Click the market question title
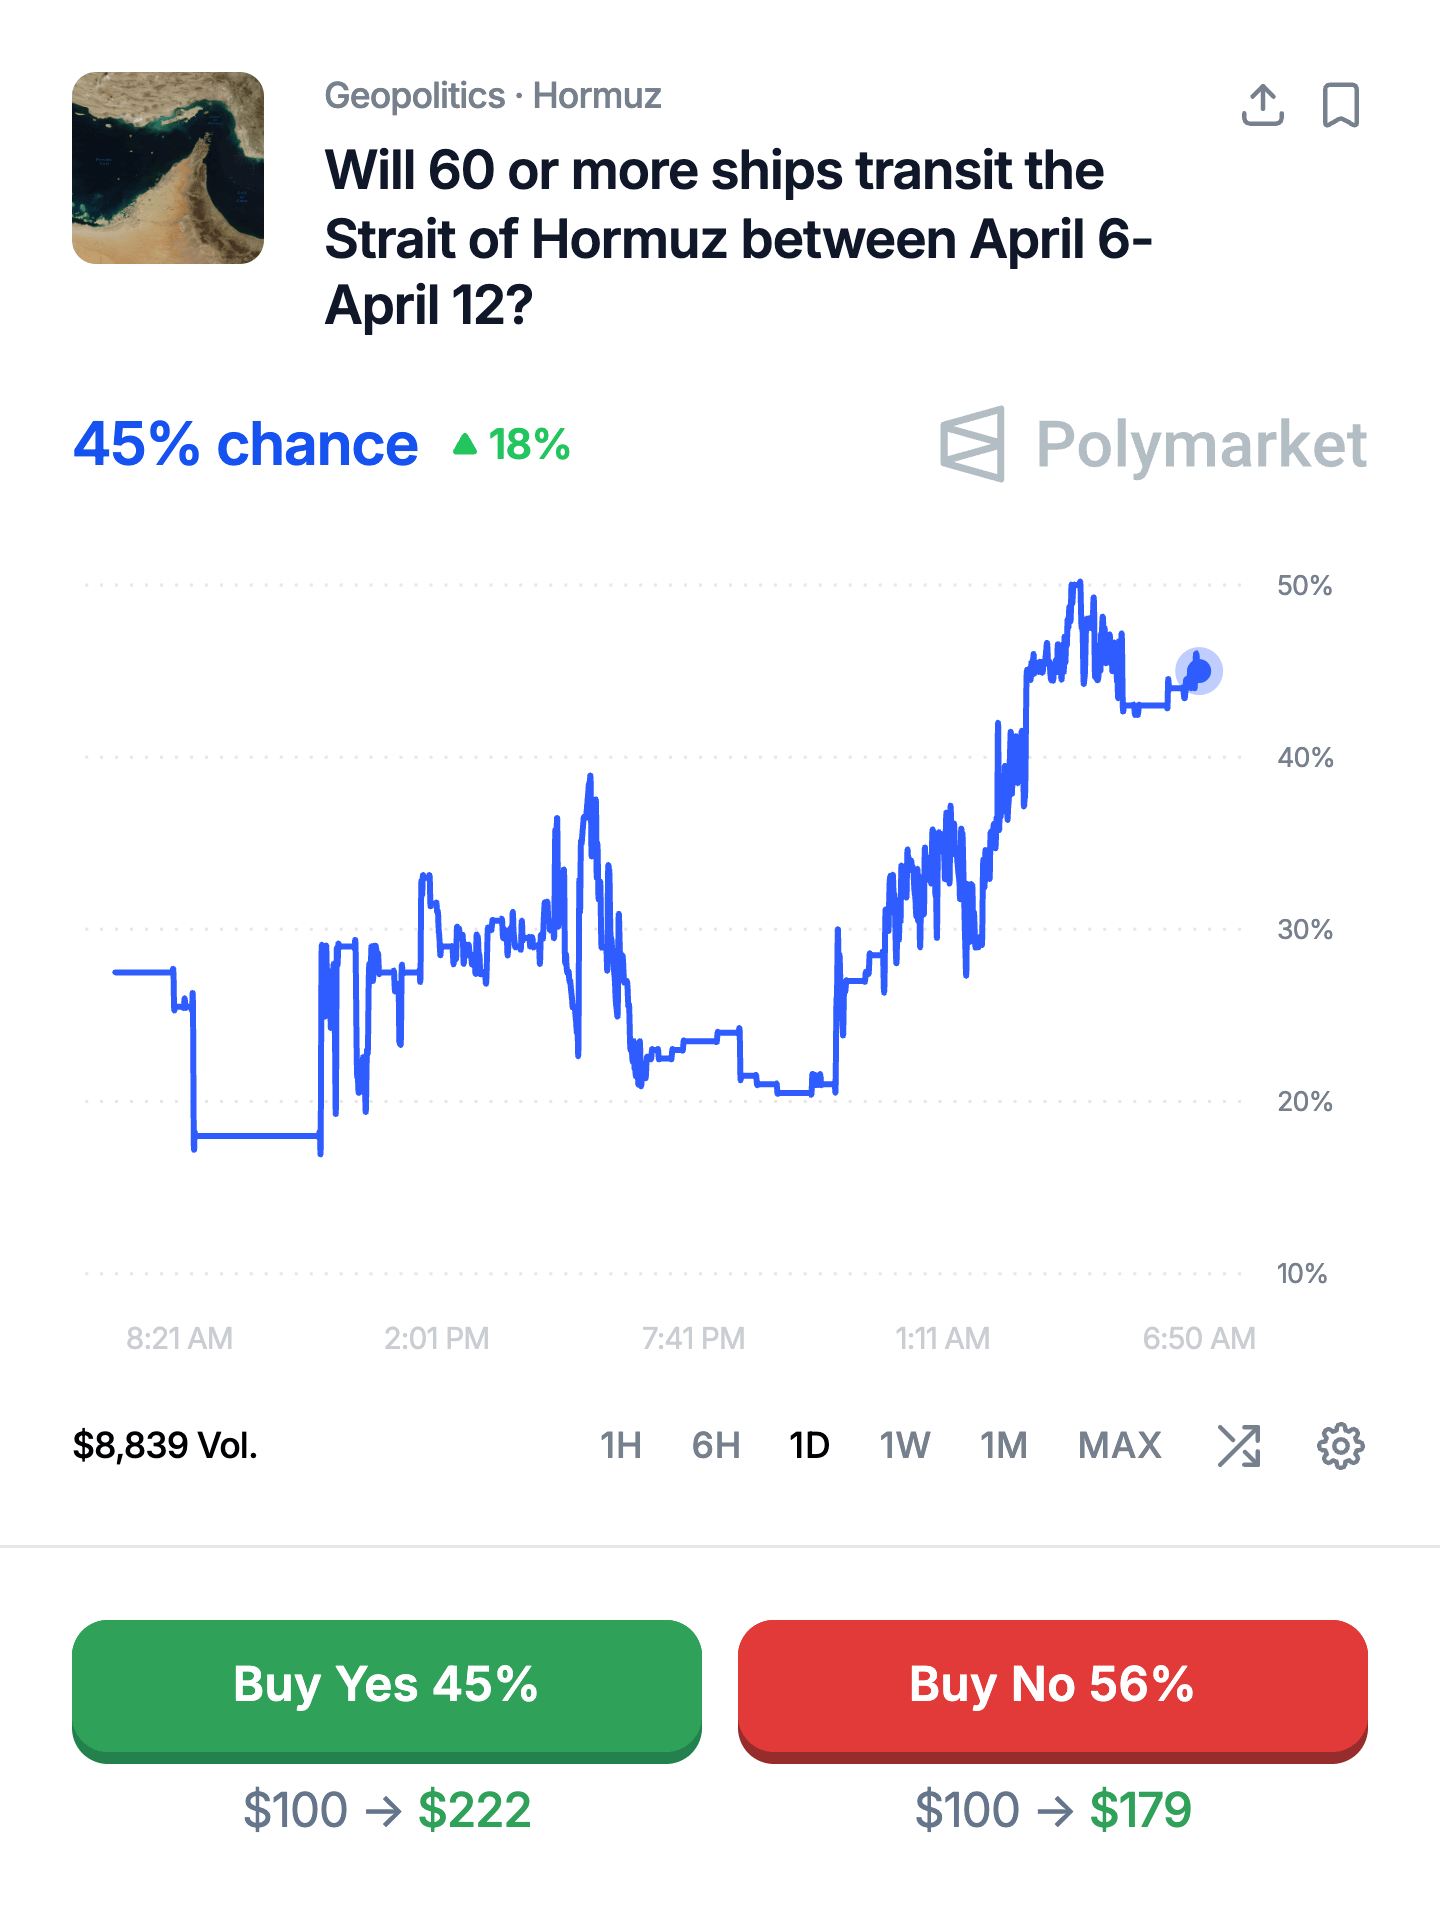The height and width of the screenshot is (1920, 1440). click(x=738, y=238)
